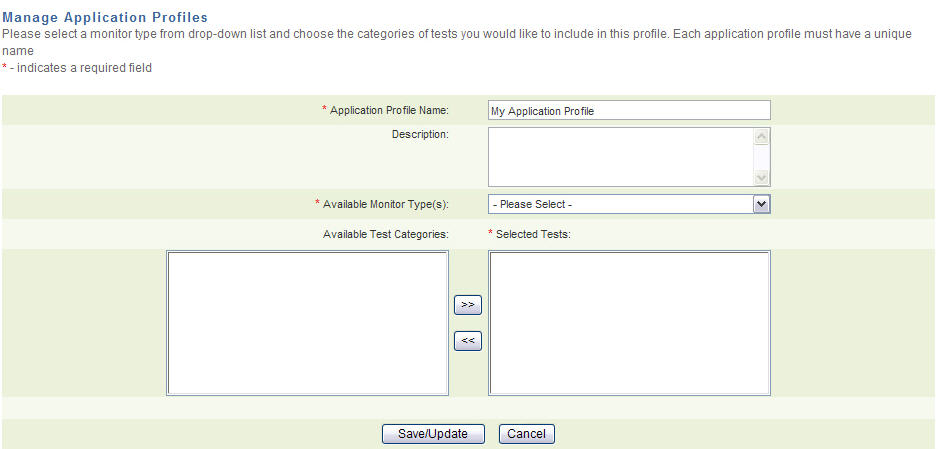Click the Save/Update button

pos(433,434)
